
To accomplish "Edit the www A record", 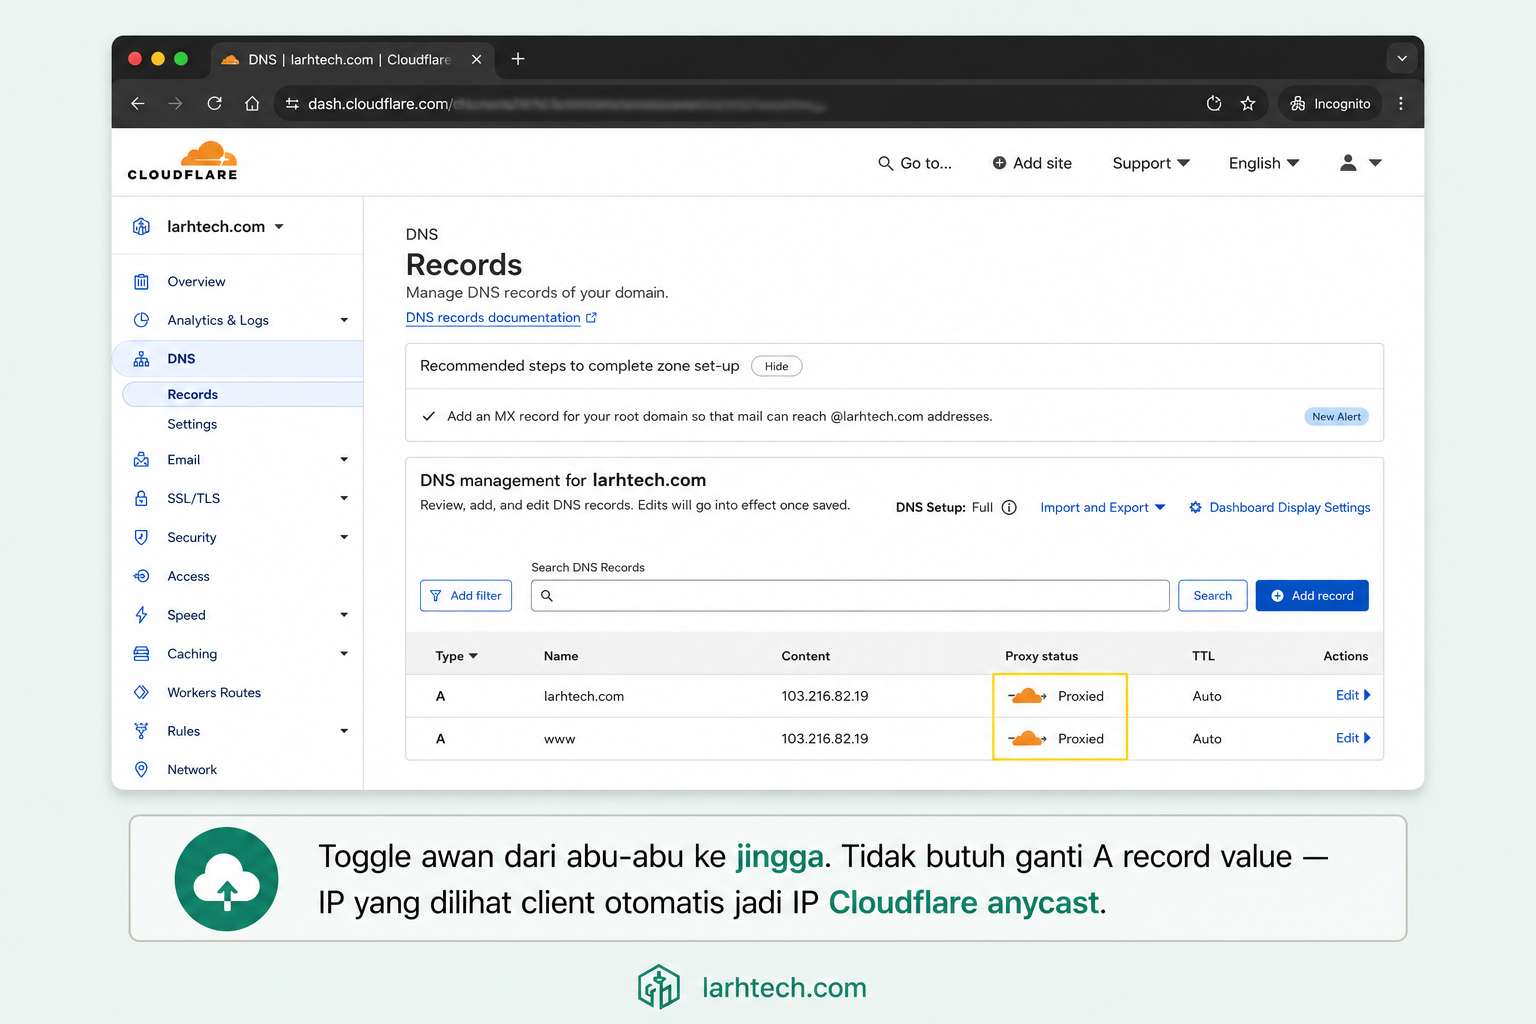I will point(1353,738).
